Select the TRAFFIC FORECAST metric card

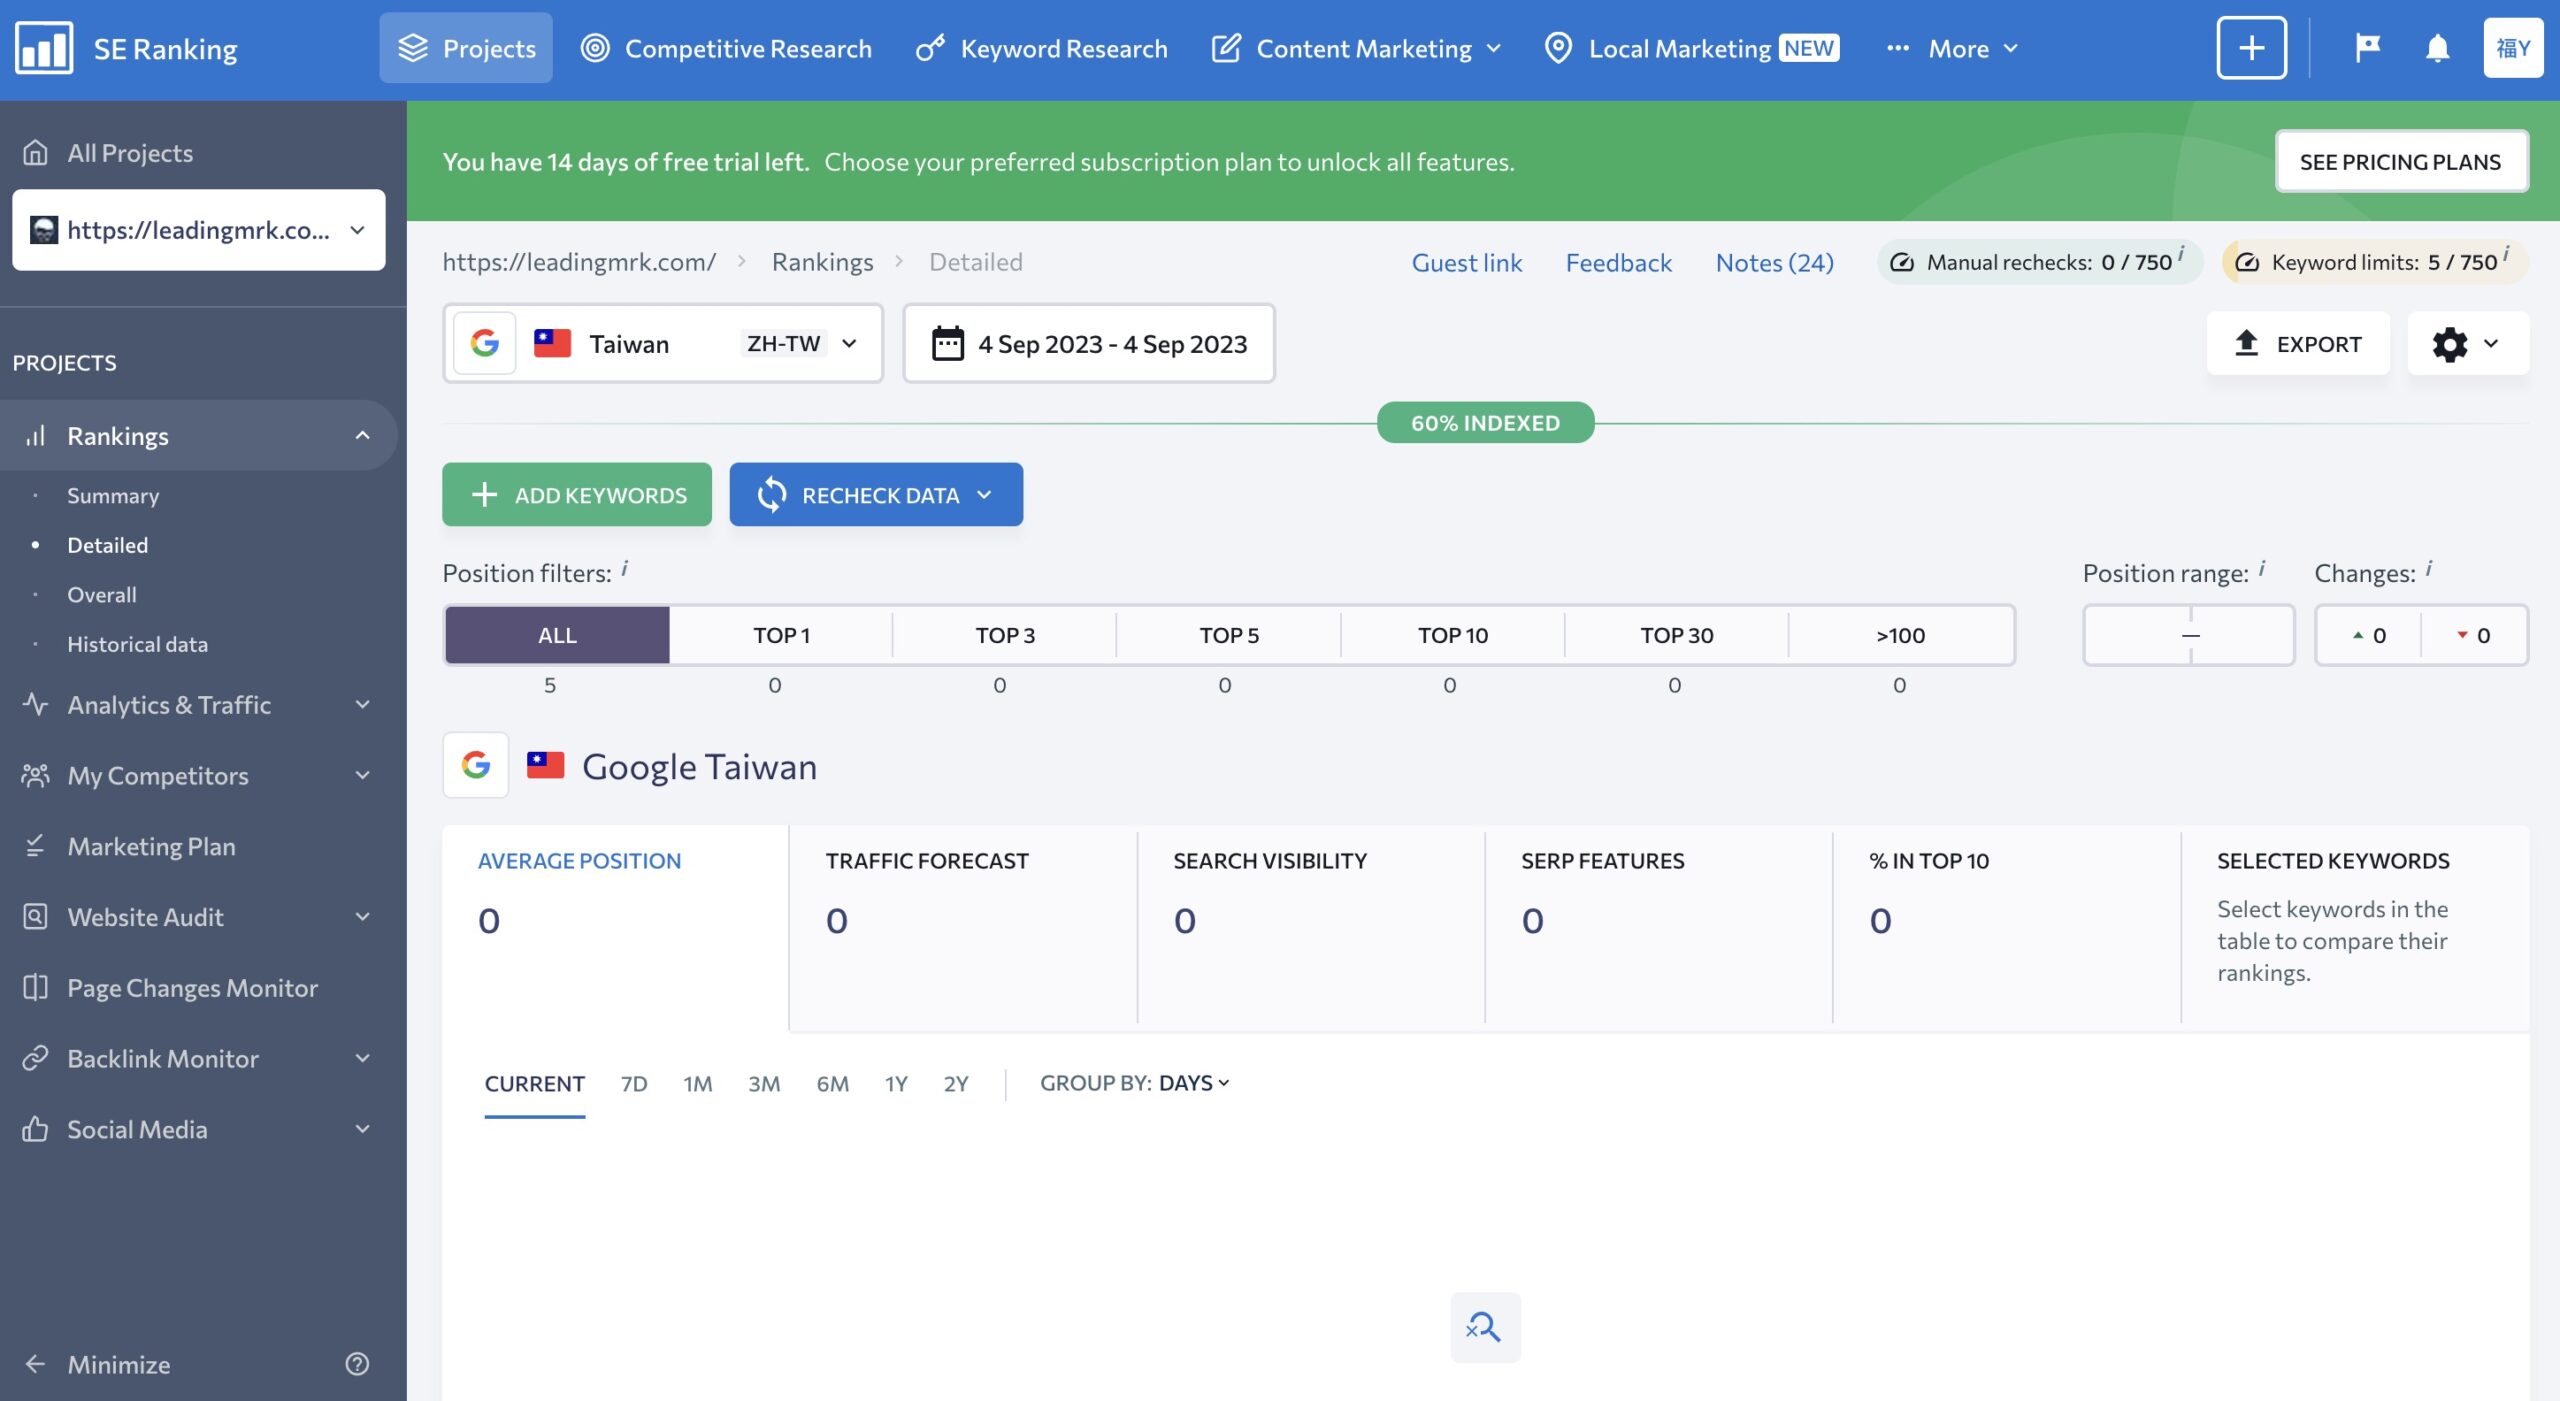click(x=962, y=925)
